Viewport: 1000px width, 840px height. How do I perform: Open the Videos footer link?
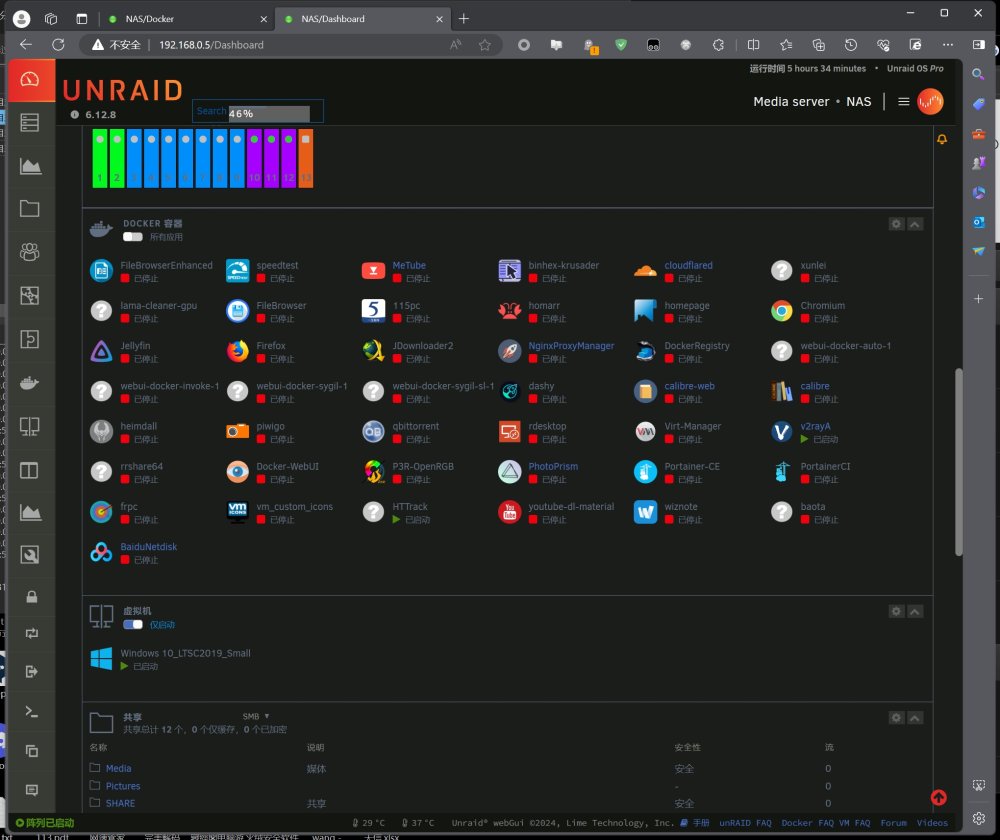[x=932, y=823]
